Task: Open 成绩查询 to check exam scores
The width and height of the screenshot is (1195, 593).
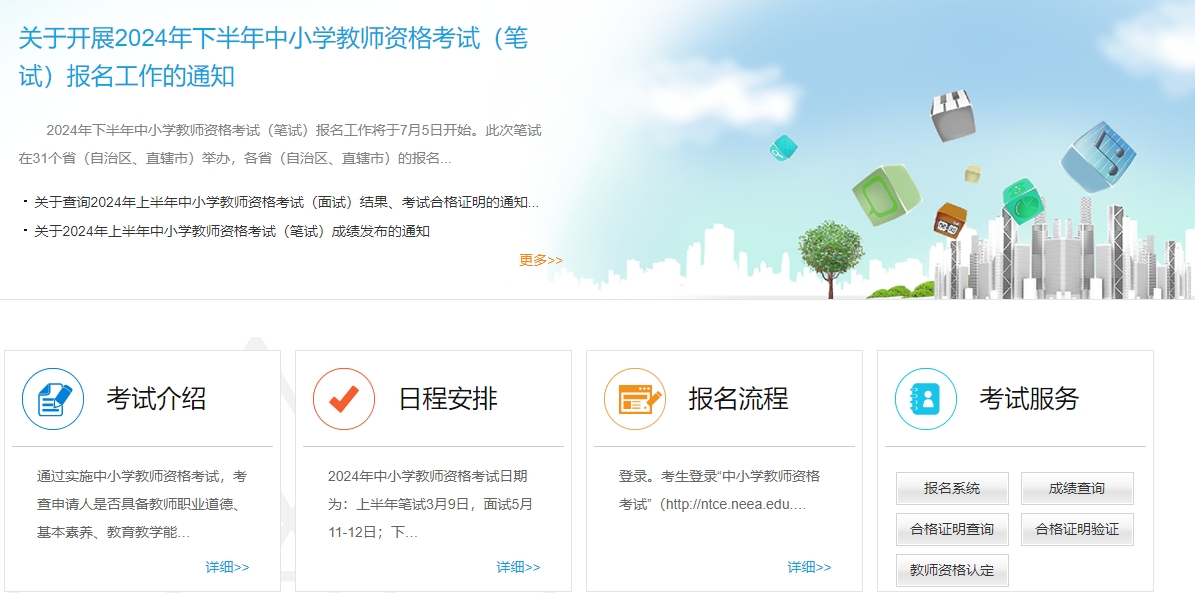Action: 1077,488
